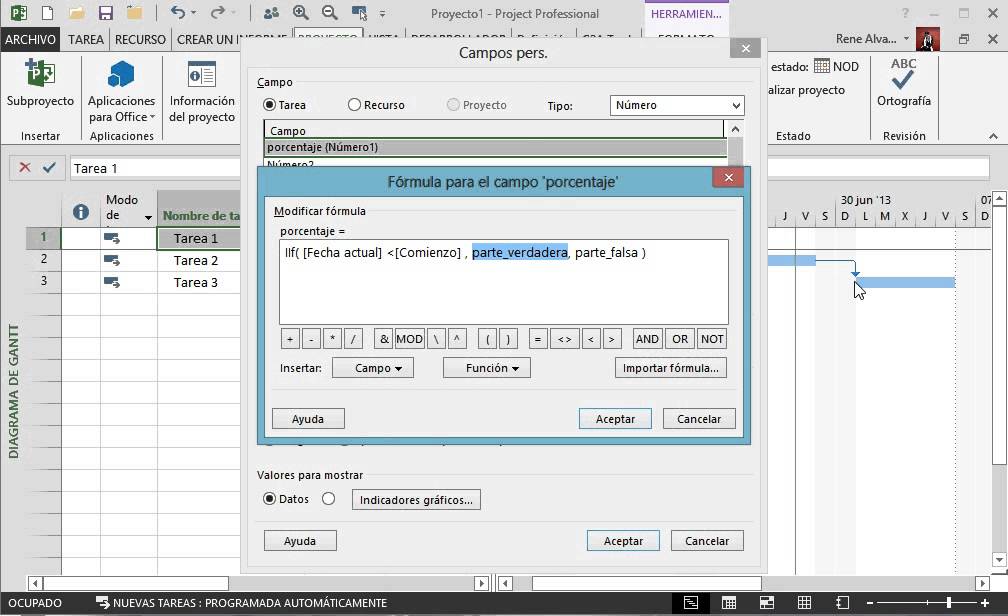Select the Tarea 2 name cell

(199, 260)
